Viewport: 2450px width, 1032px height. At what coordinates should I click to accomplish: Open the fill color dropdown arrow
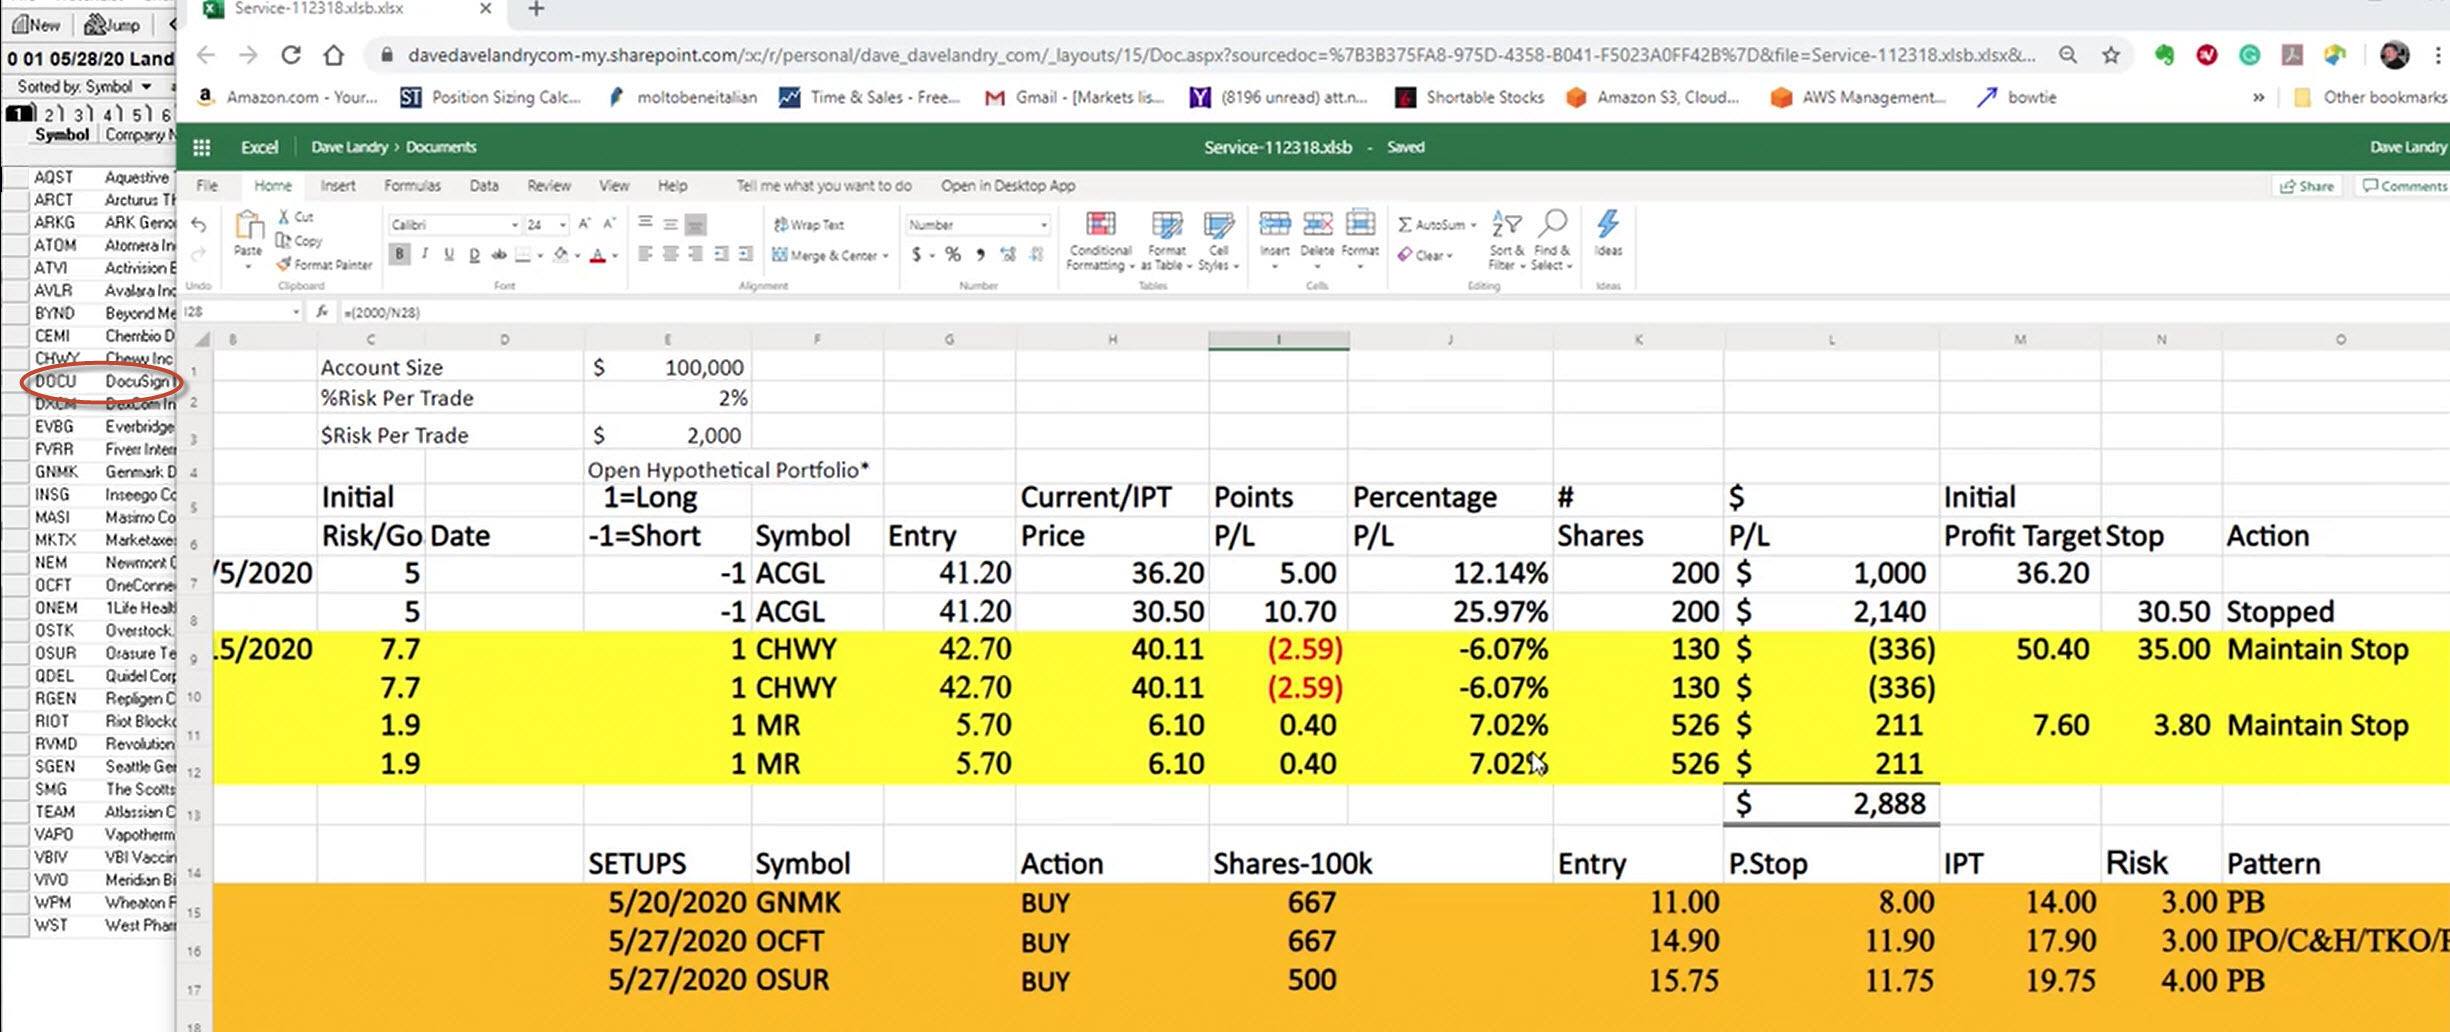577,256
